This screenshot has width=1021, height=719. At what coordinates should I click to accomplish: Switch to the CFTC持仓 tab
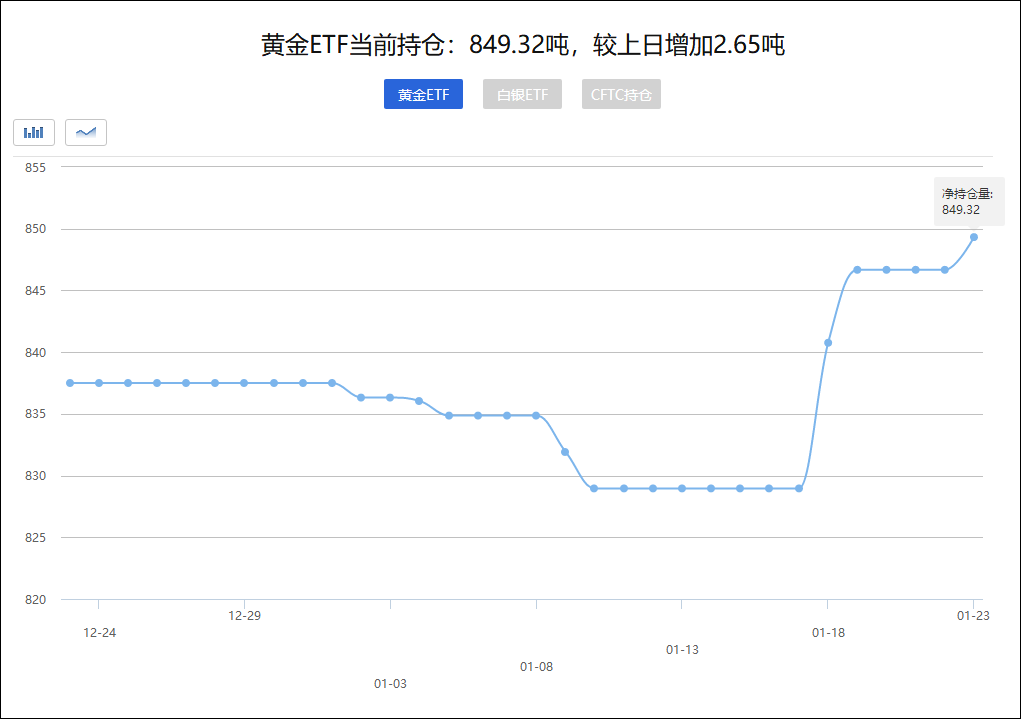[x=621, y=95]
